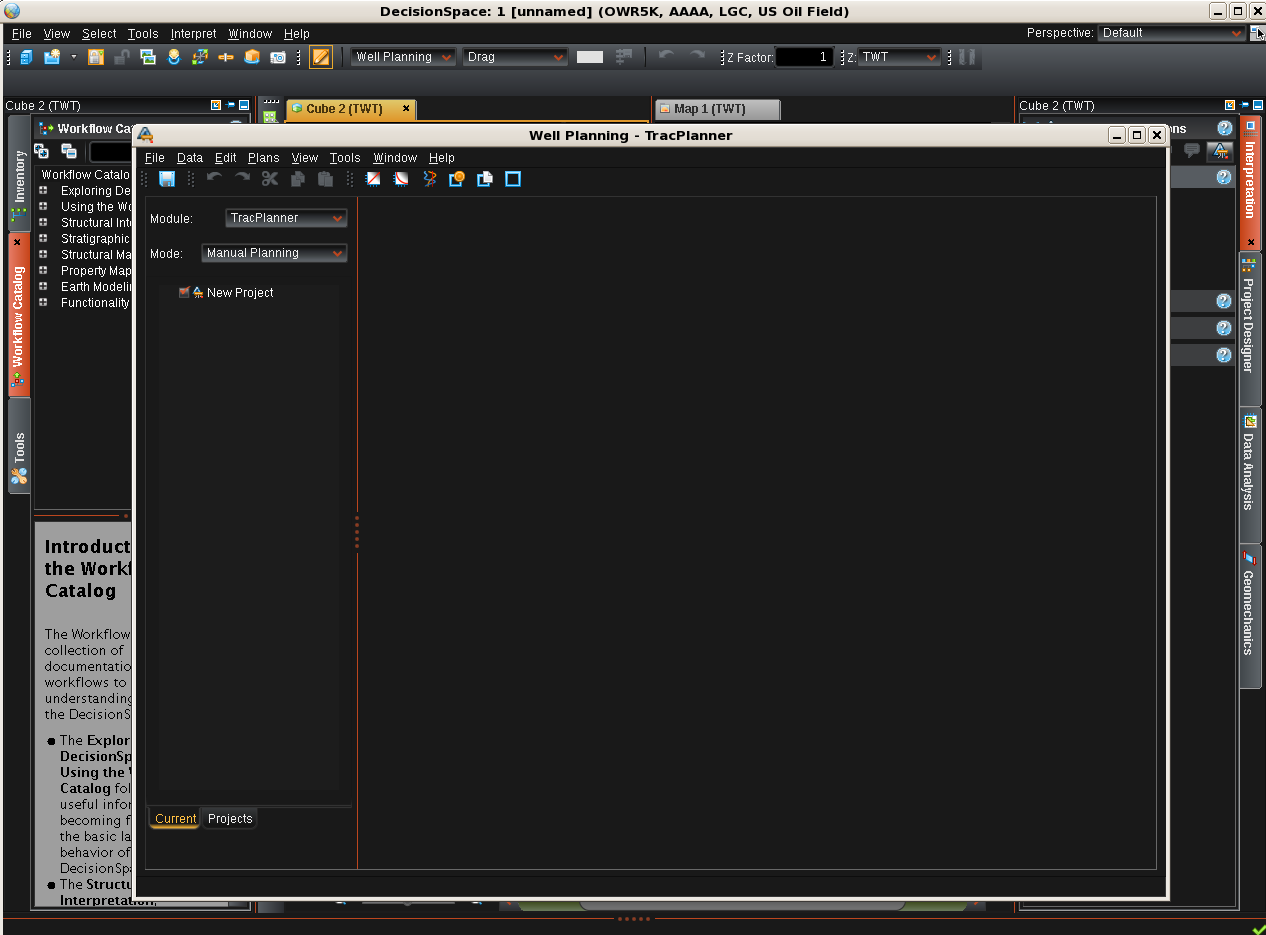The width and height of the screenshot is (1266, 935).
Task: Click the Cut scissors icon in TracPlanner
Action: (270, 179)
